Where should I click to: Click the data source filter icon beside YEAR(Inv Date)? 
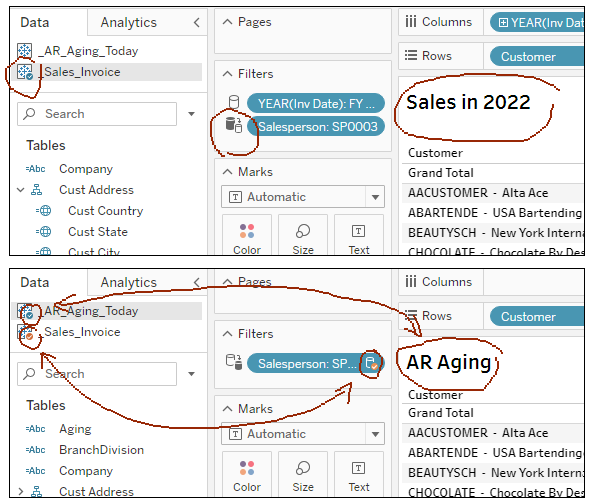(x=234, y=102)
